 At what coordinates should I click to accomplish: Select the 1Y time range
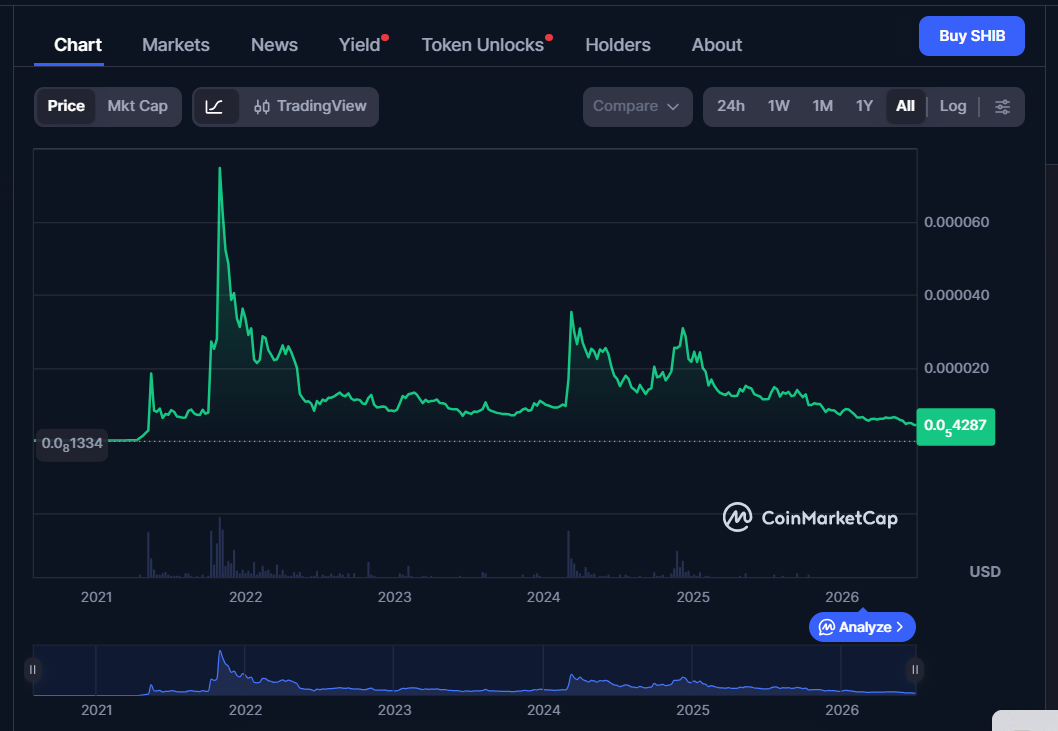(864, 107)
